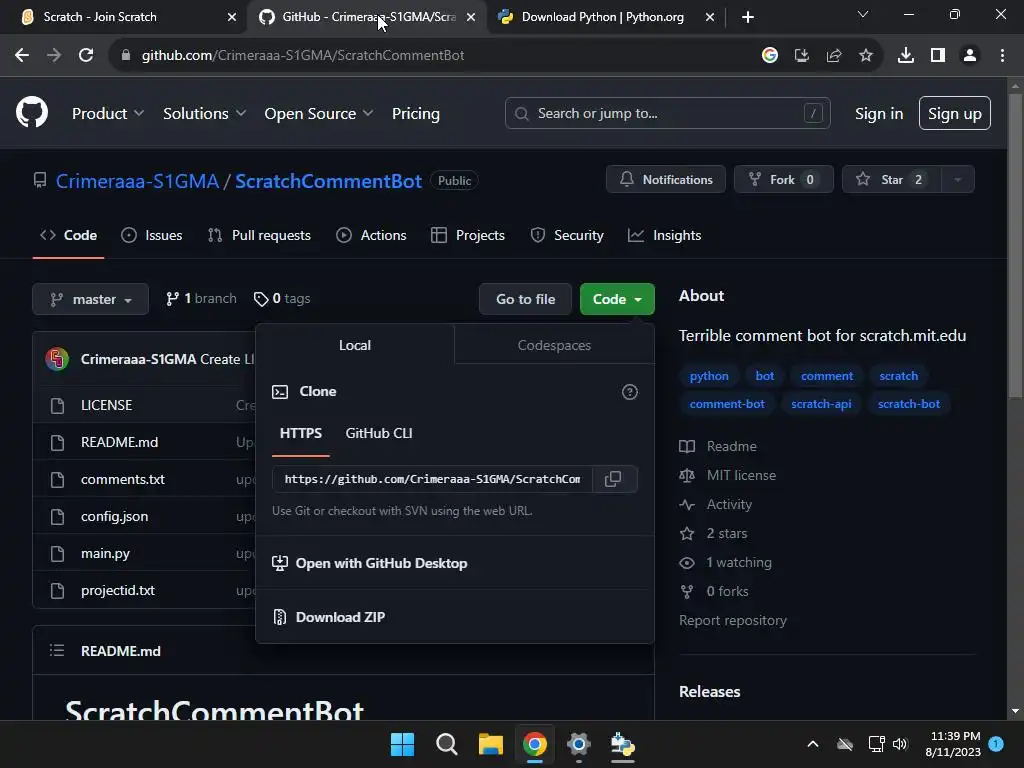Open Windows taskbar Search
1024x768 pixels.
point(447,744)
